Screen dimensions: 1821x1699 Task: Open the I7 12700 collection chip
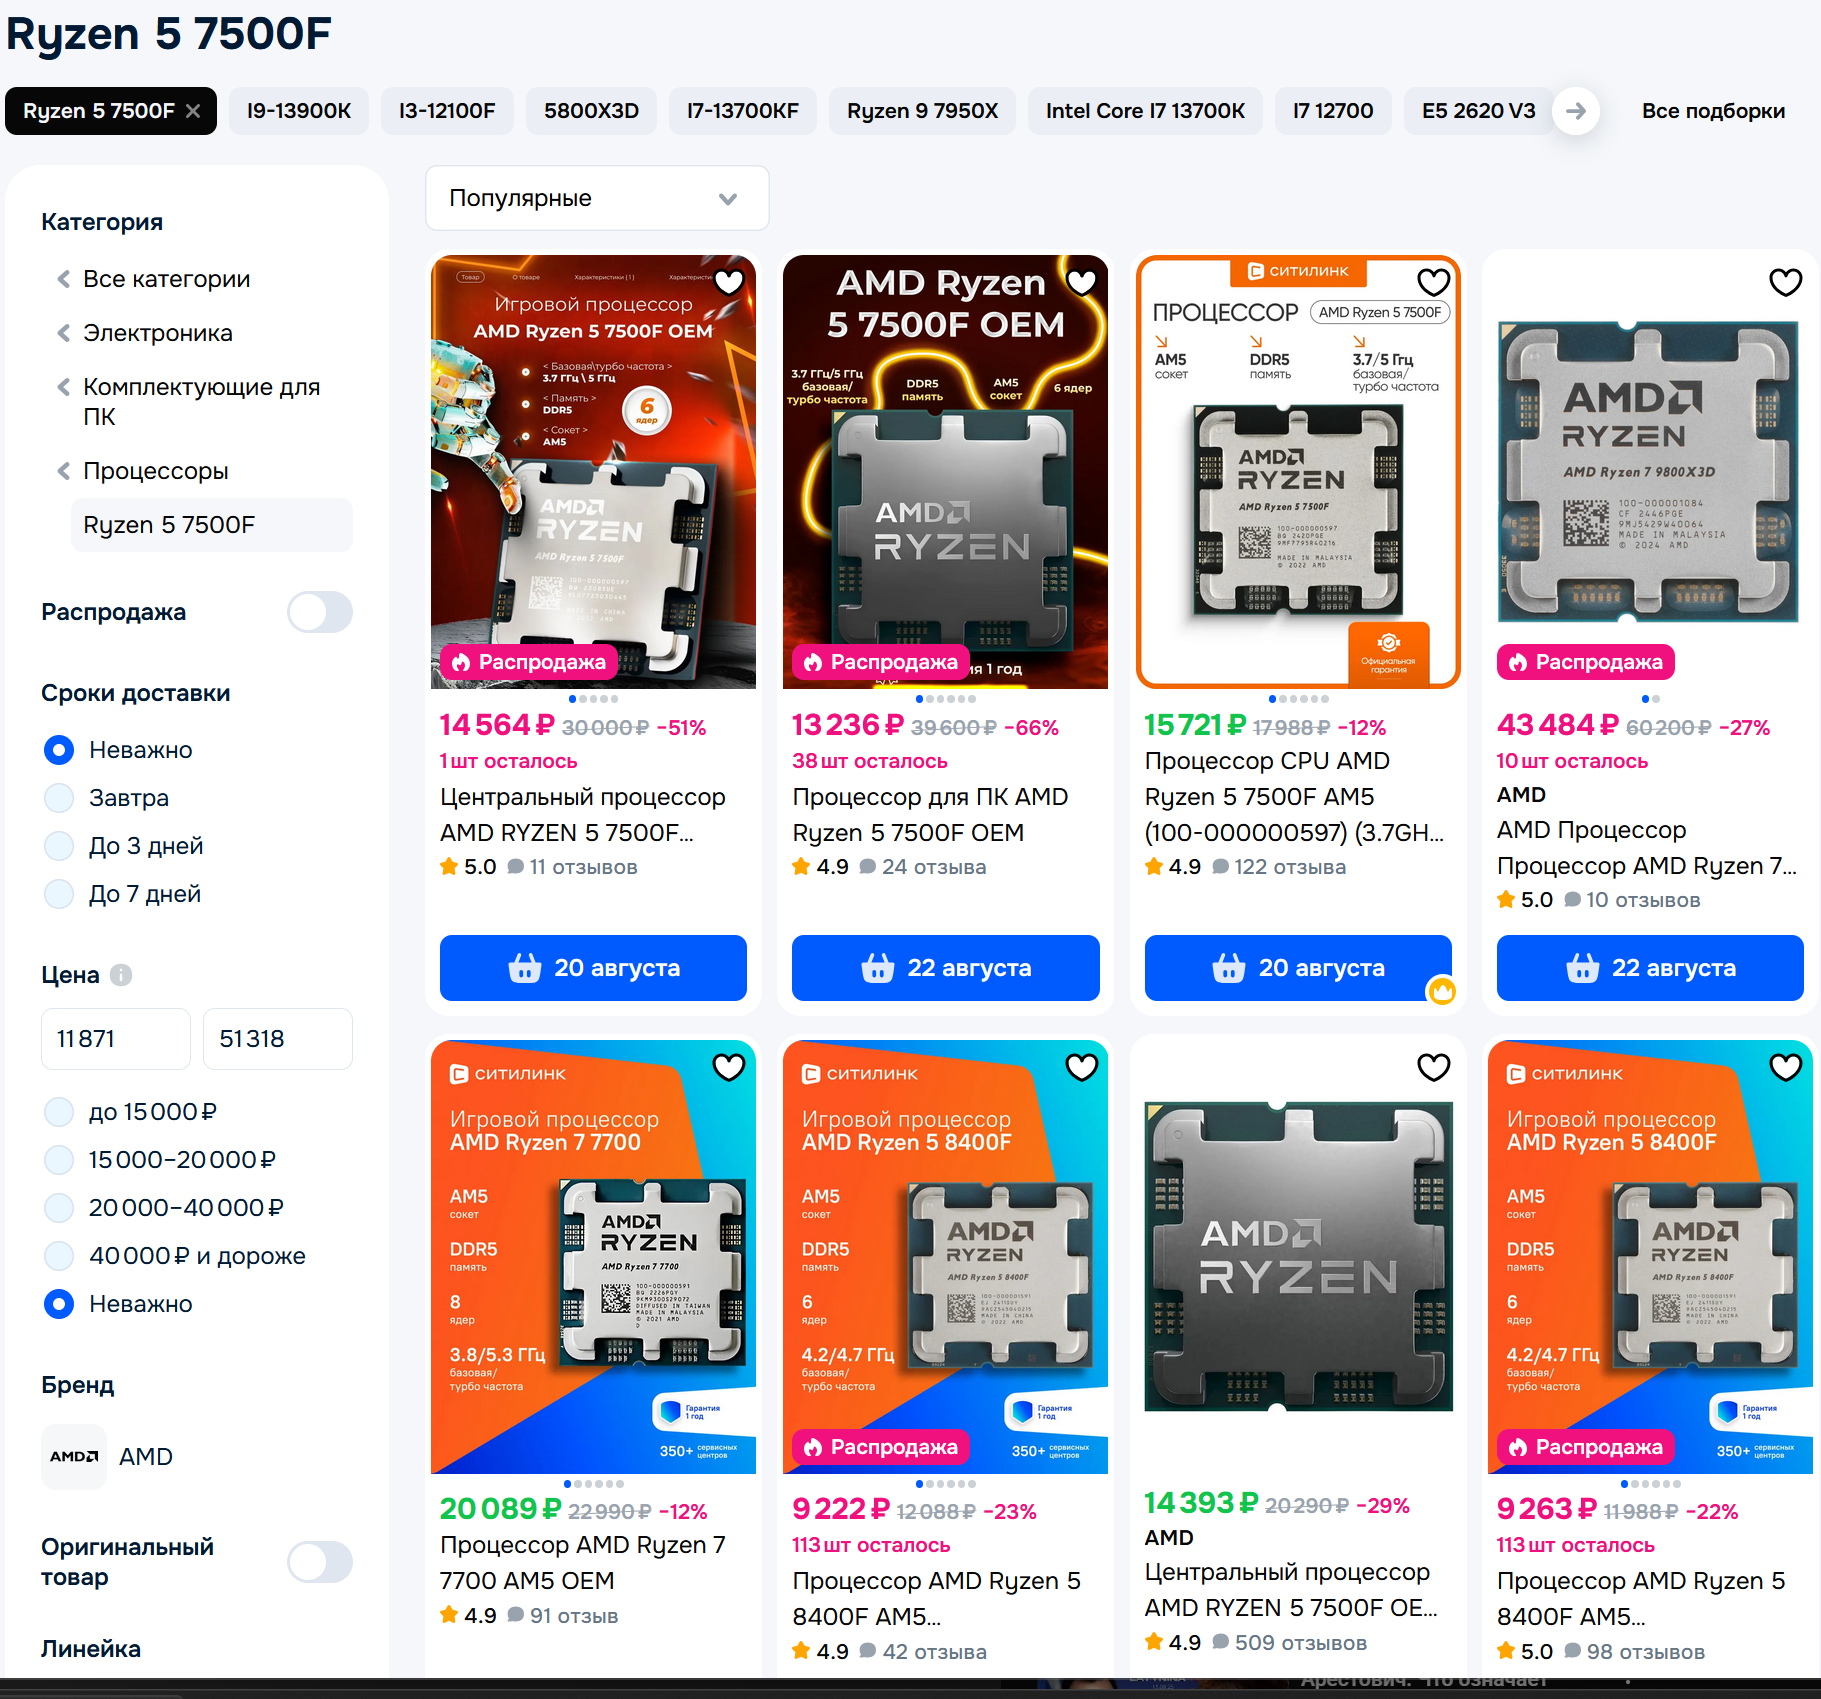(x=1333, y=111)
